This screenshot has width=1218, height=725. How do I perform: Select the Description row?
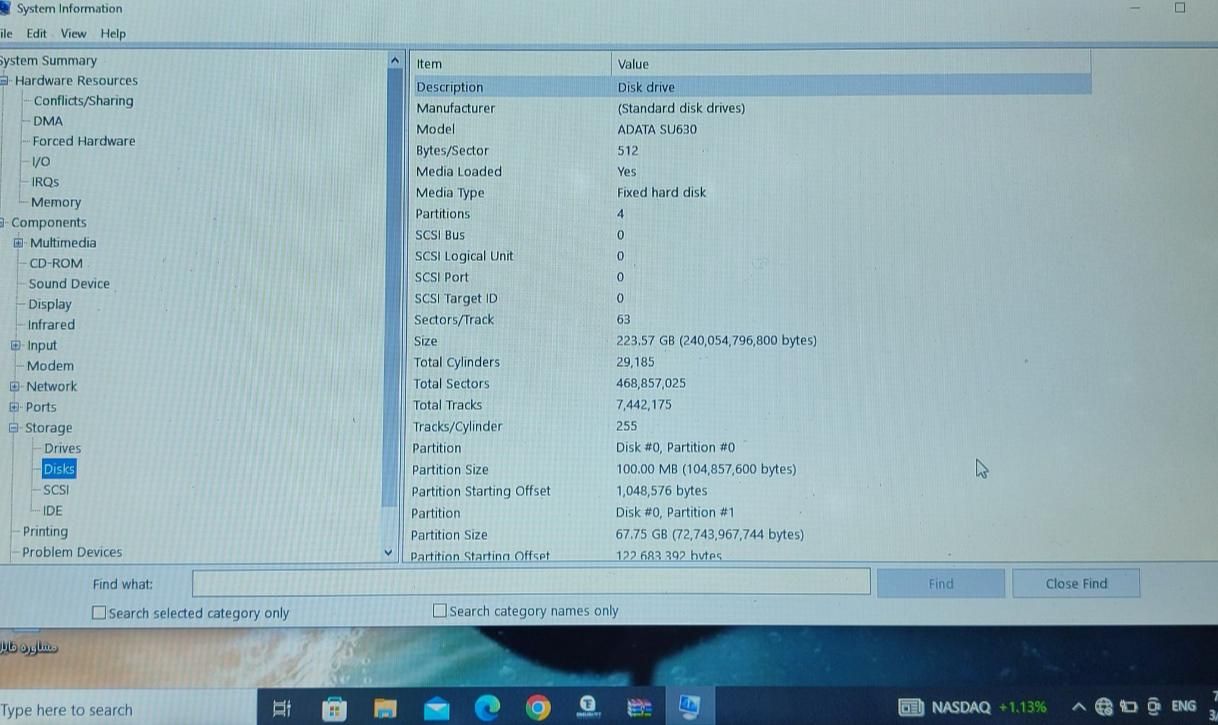[751, 87]
